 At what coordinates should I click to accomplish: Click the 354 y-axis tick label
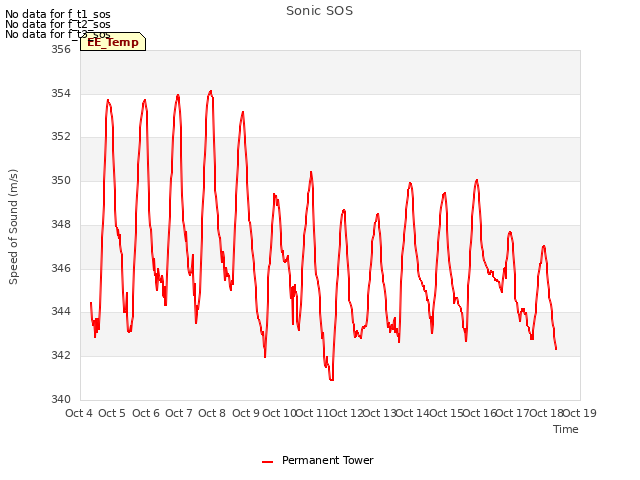point(61,93)
